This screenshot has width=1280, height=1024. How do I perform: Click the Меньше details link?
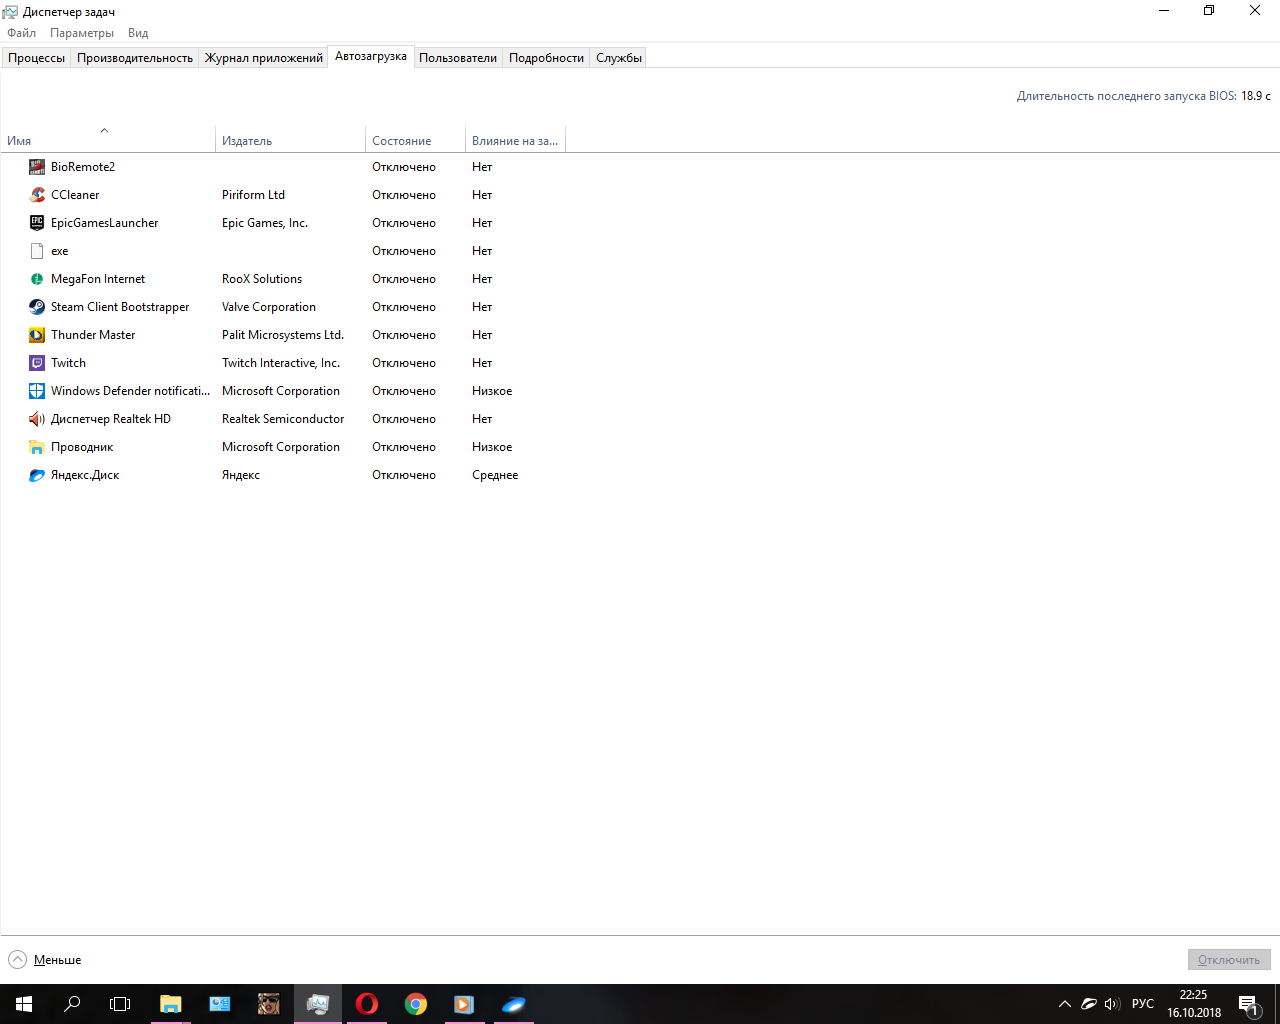pyautogui.click(x=57, y=960)
